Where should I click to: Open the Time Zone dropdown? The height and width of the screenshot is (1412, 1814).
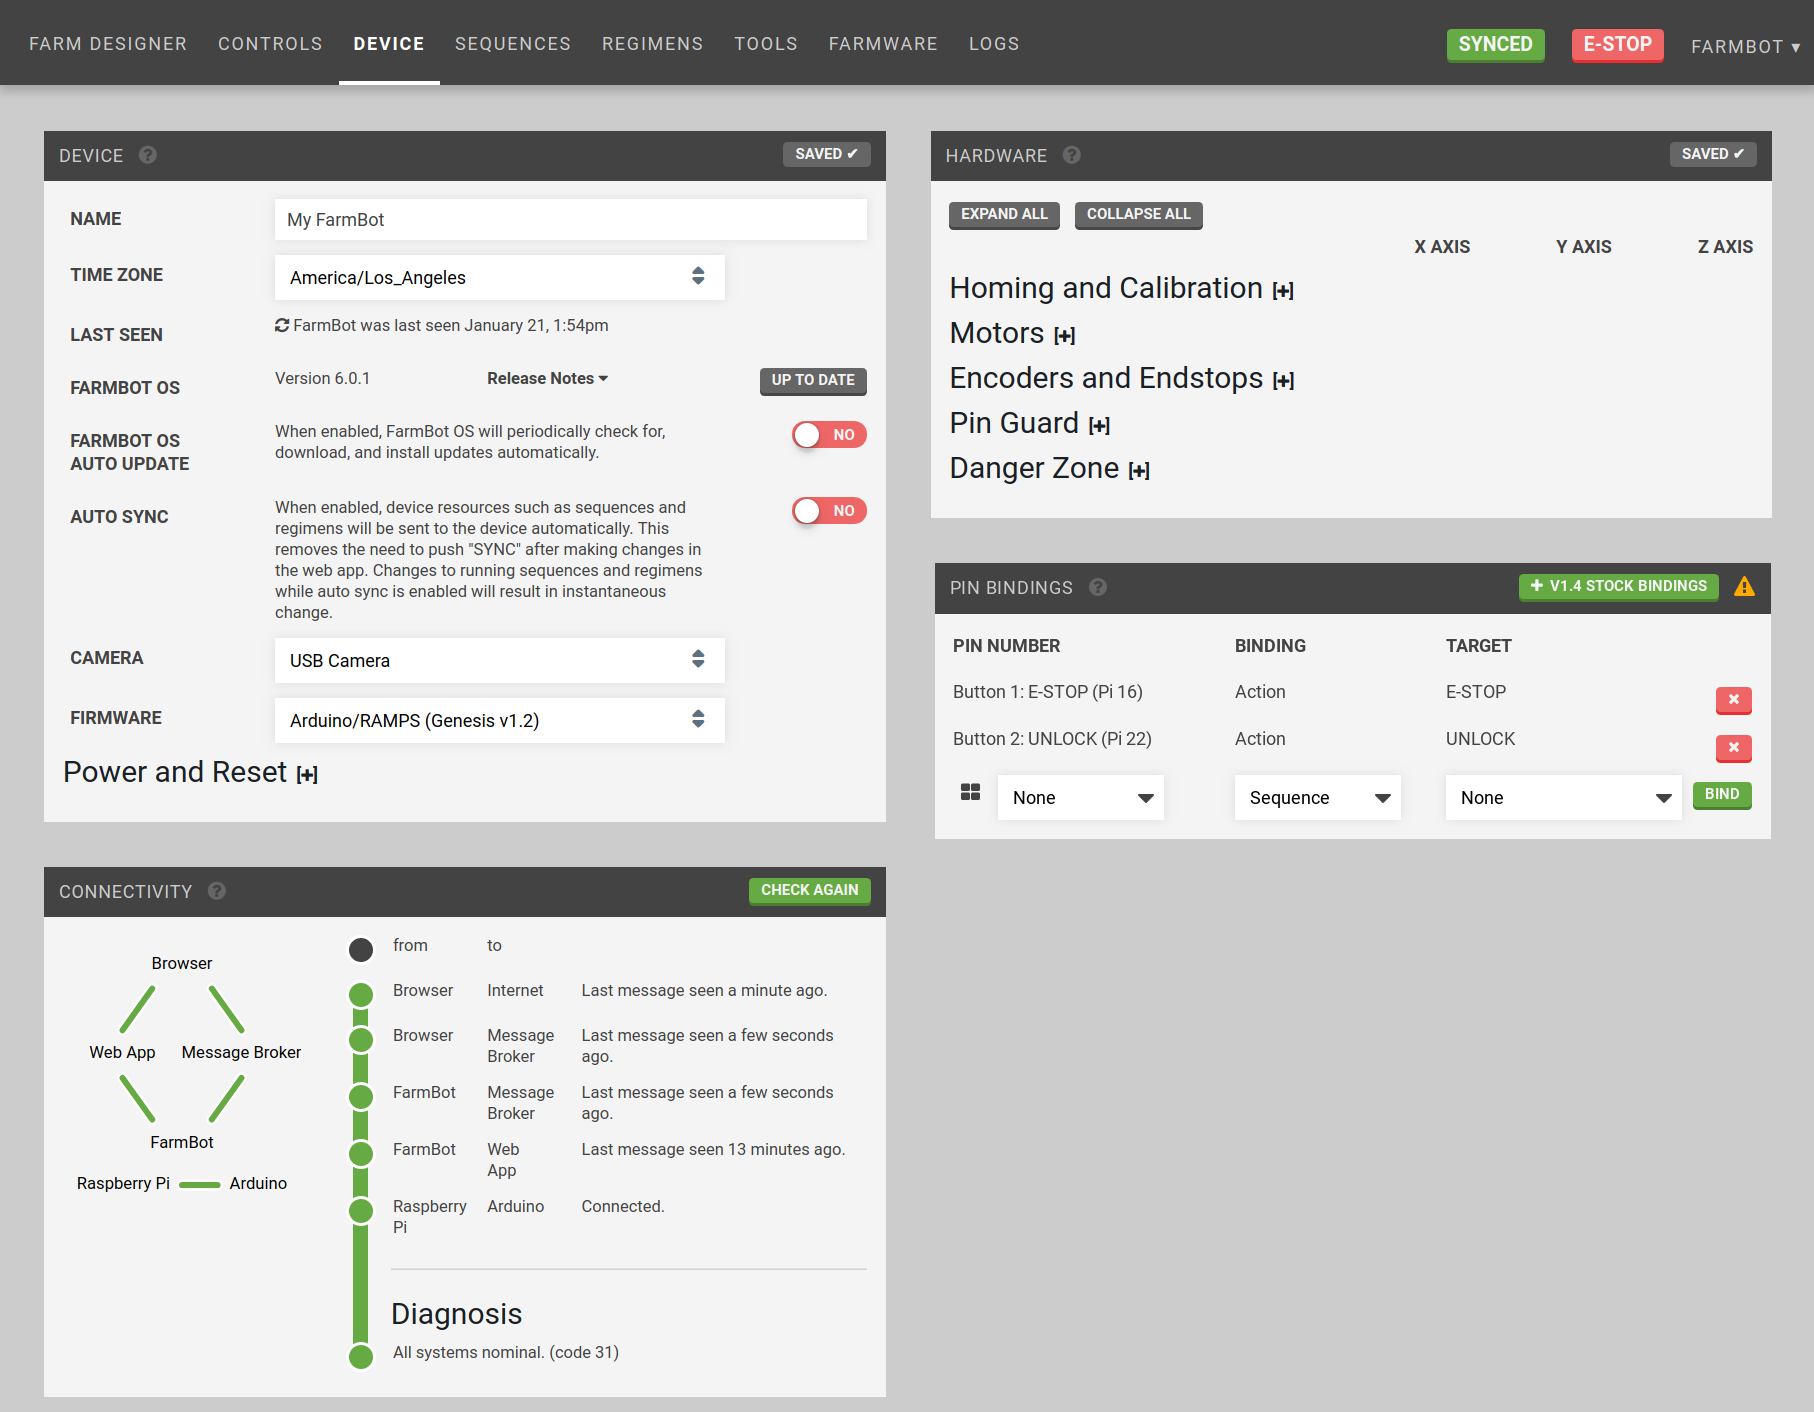(499, 277)
